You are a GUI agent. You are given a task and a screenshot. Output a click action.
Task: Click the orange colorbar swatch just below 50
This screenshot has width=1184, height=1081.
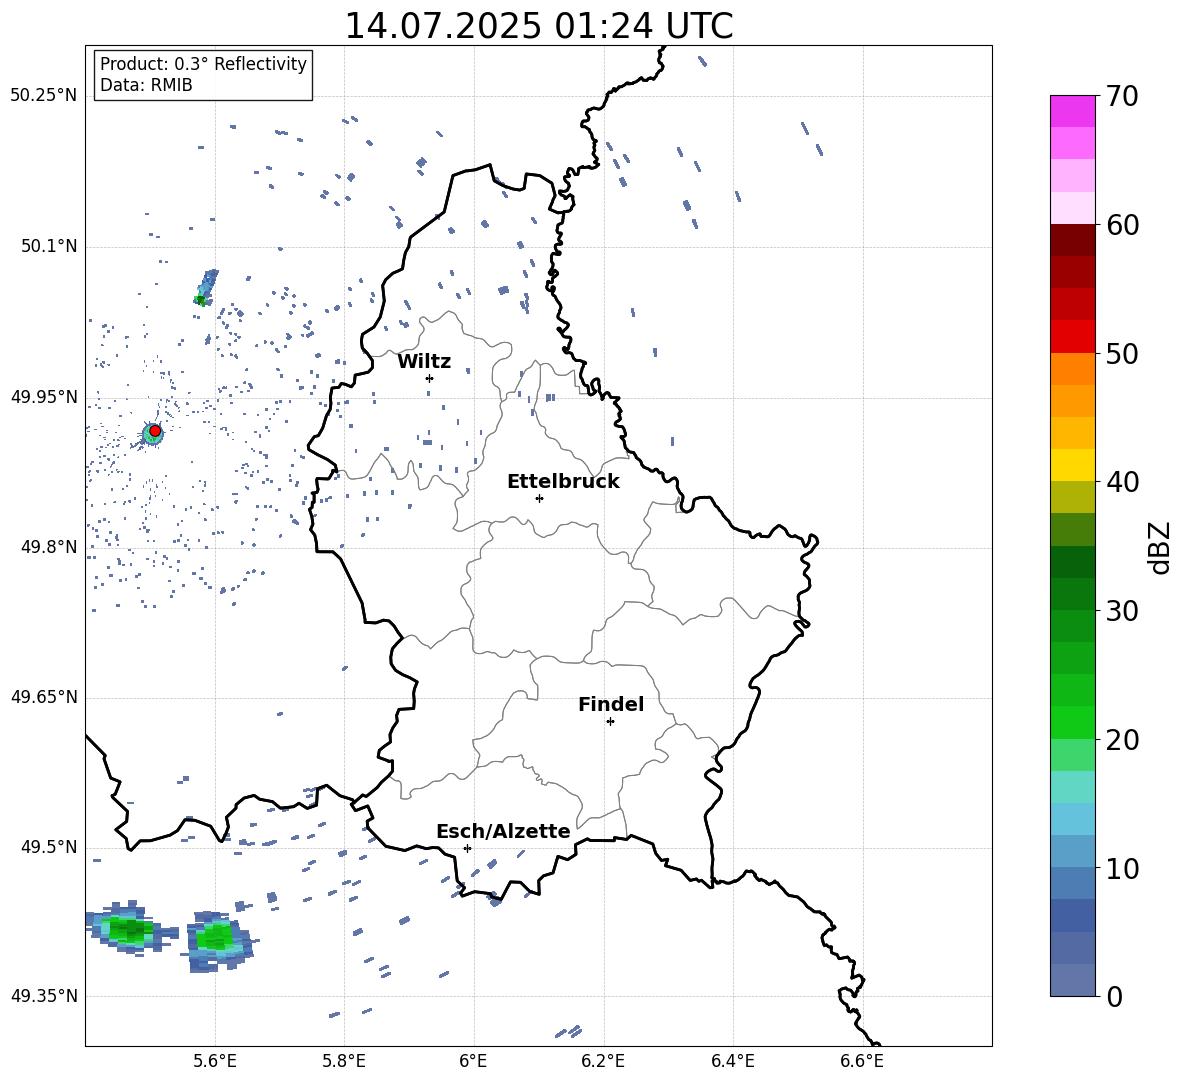pyautogui.click(x=1072, y=369)
